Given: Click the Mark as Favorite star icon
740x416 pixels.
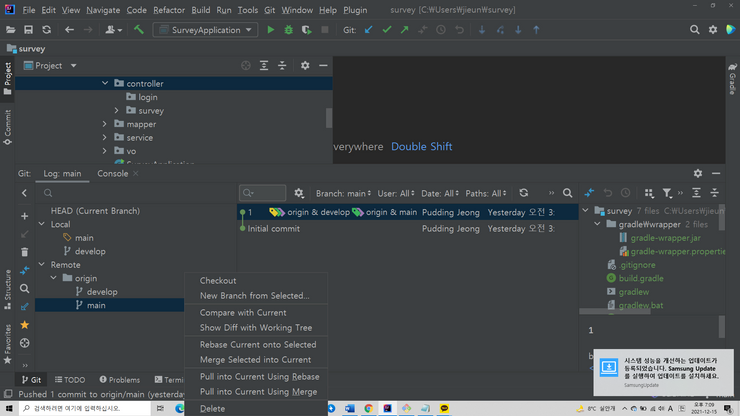Looking at the screenshot, I should [25, 325].
